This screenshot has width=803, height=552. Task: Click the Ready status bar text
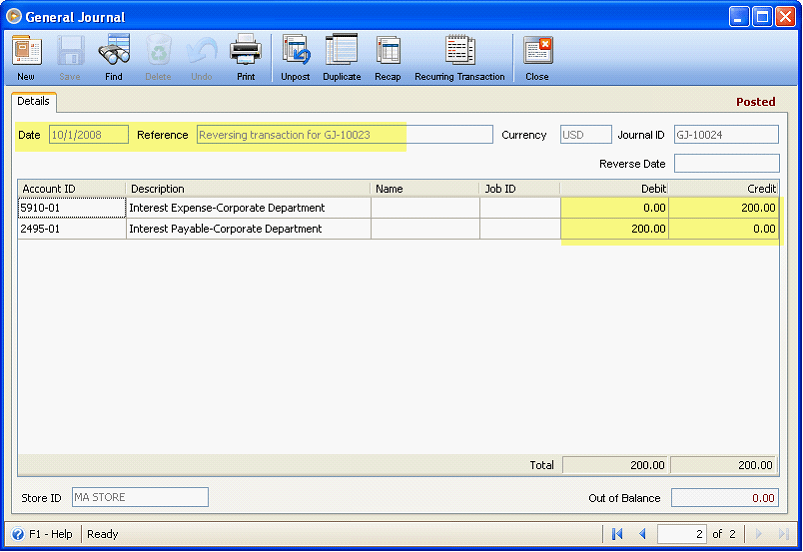click(x=102, y=534)
